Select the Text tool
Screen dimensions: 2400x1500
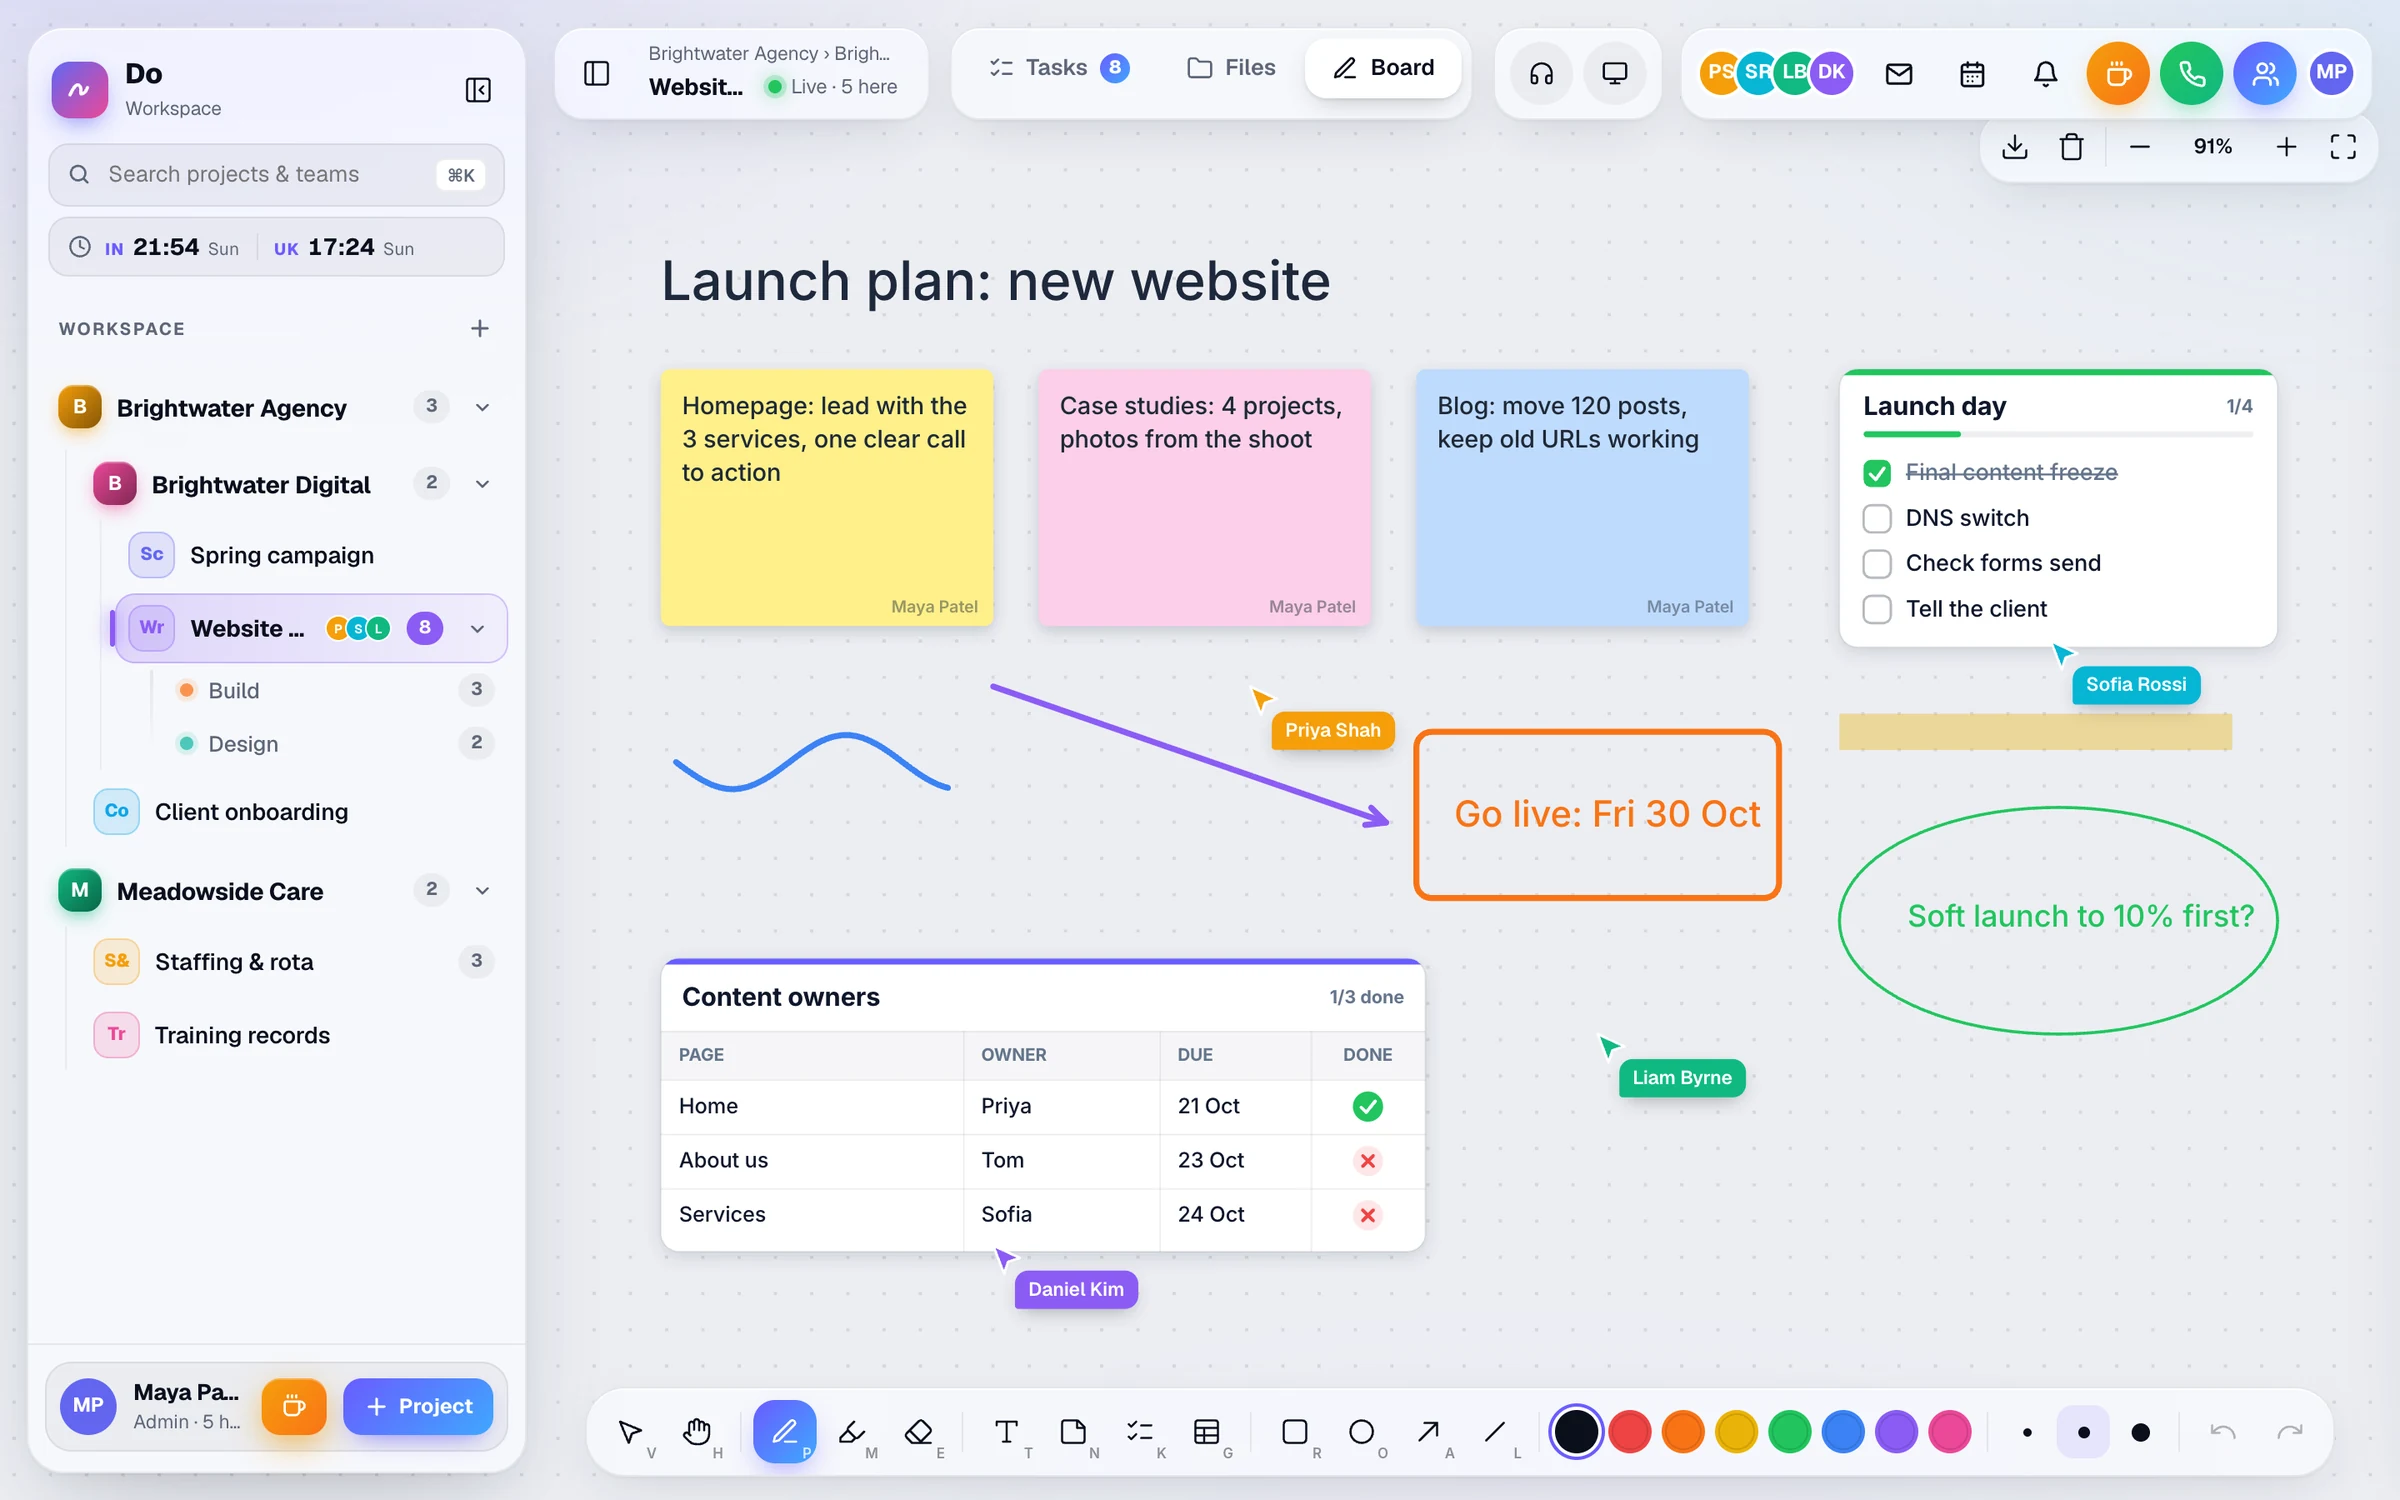[x=1006, y=1432]
